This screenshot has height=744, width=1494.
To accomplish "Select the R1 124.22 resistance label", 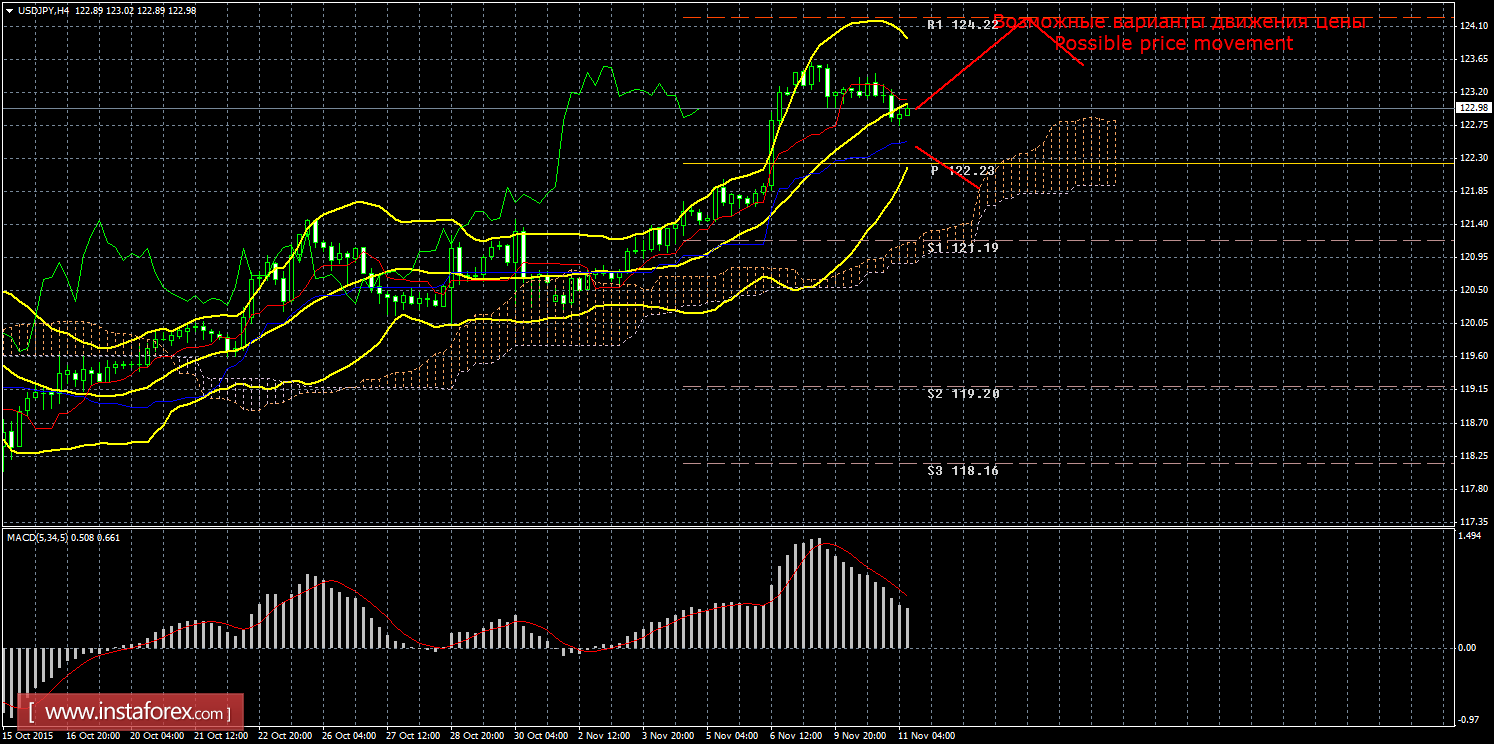I will [962, 25].
